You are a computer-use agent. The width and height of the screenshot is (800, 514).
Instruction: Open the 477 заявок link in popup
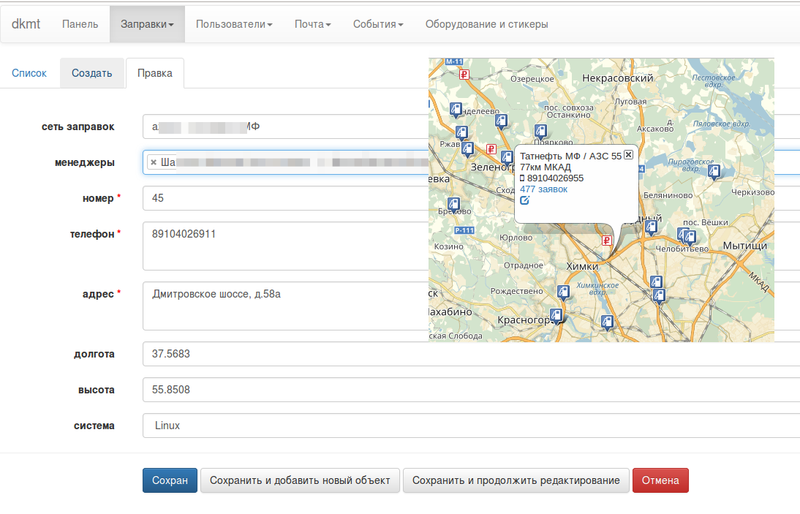(543, 189)
